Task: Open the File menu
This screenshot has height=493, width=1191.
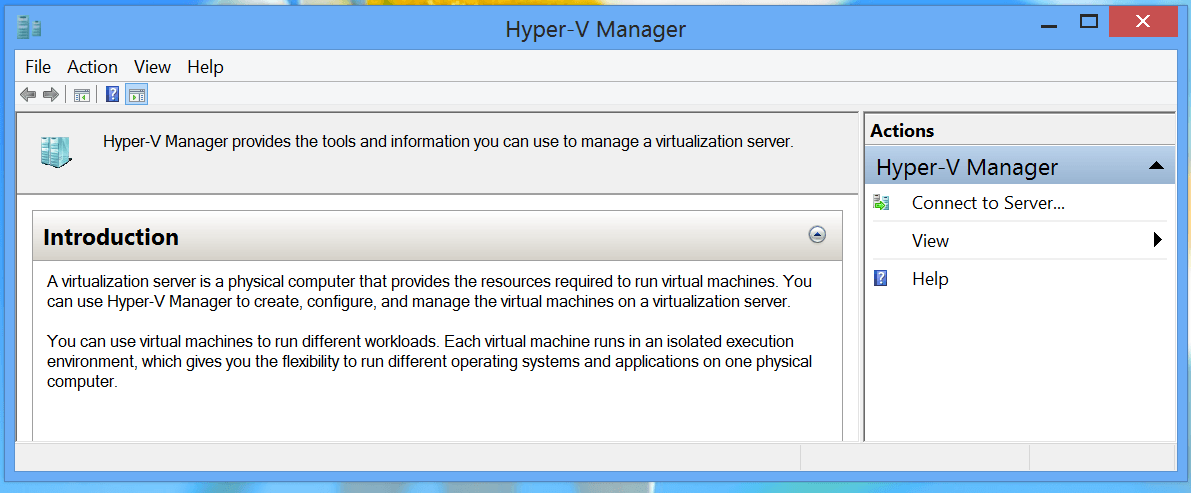Action: click(x=38, y=67)
